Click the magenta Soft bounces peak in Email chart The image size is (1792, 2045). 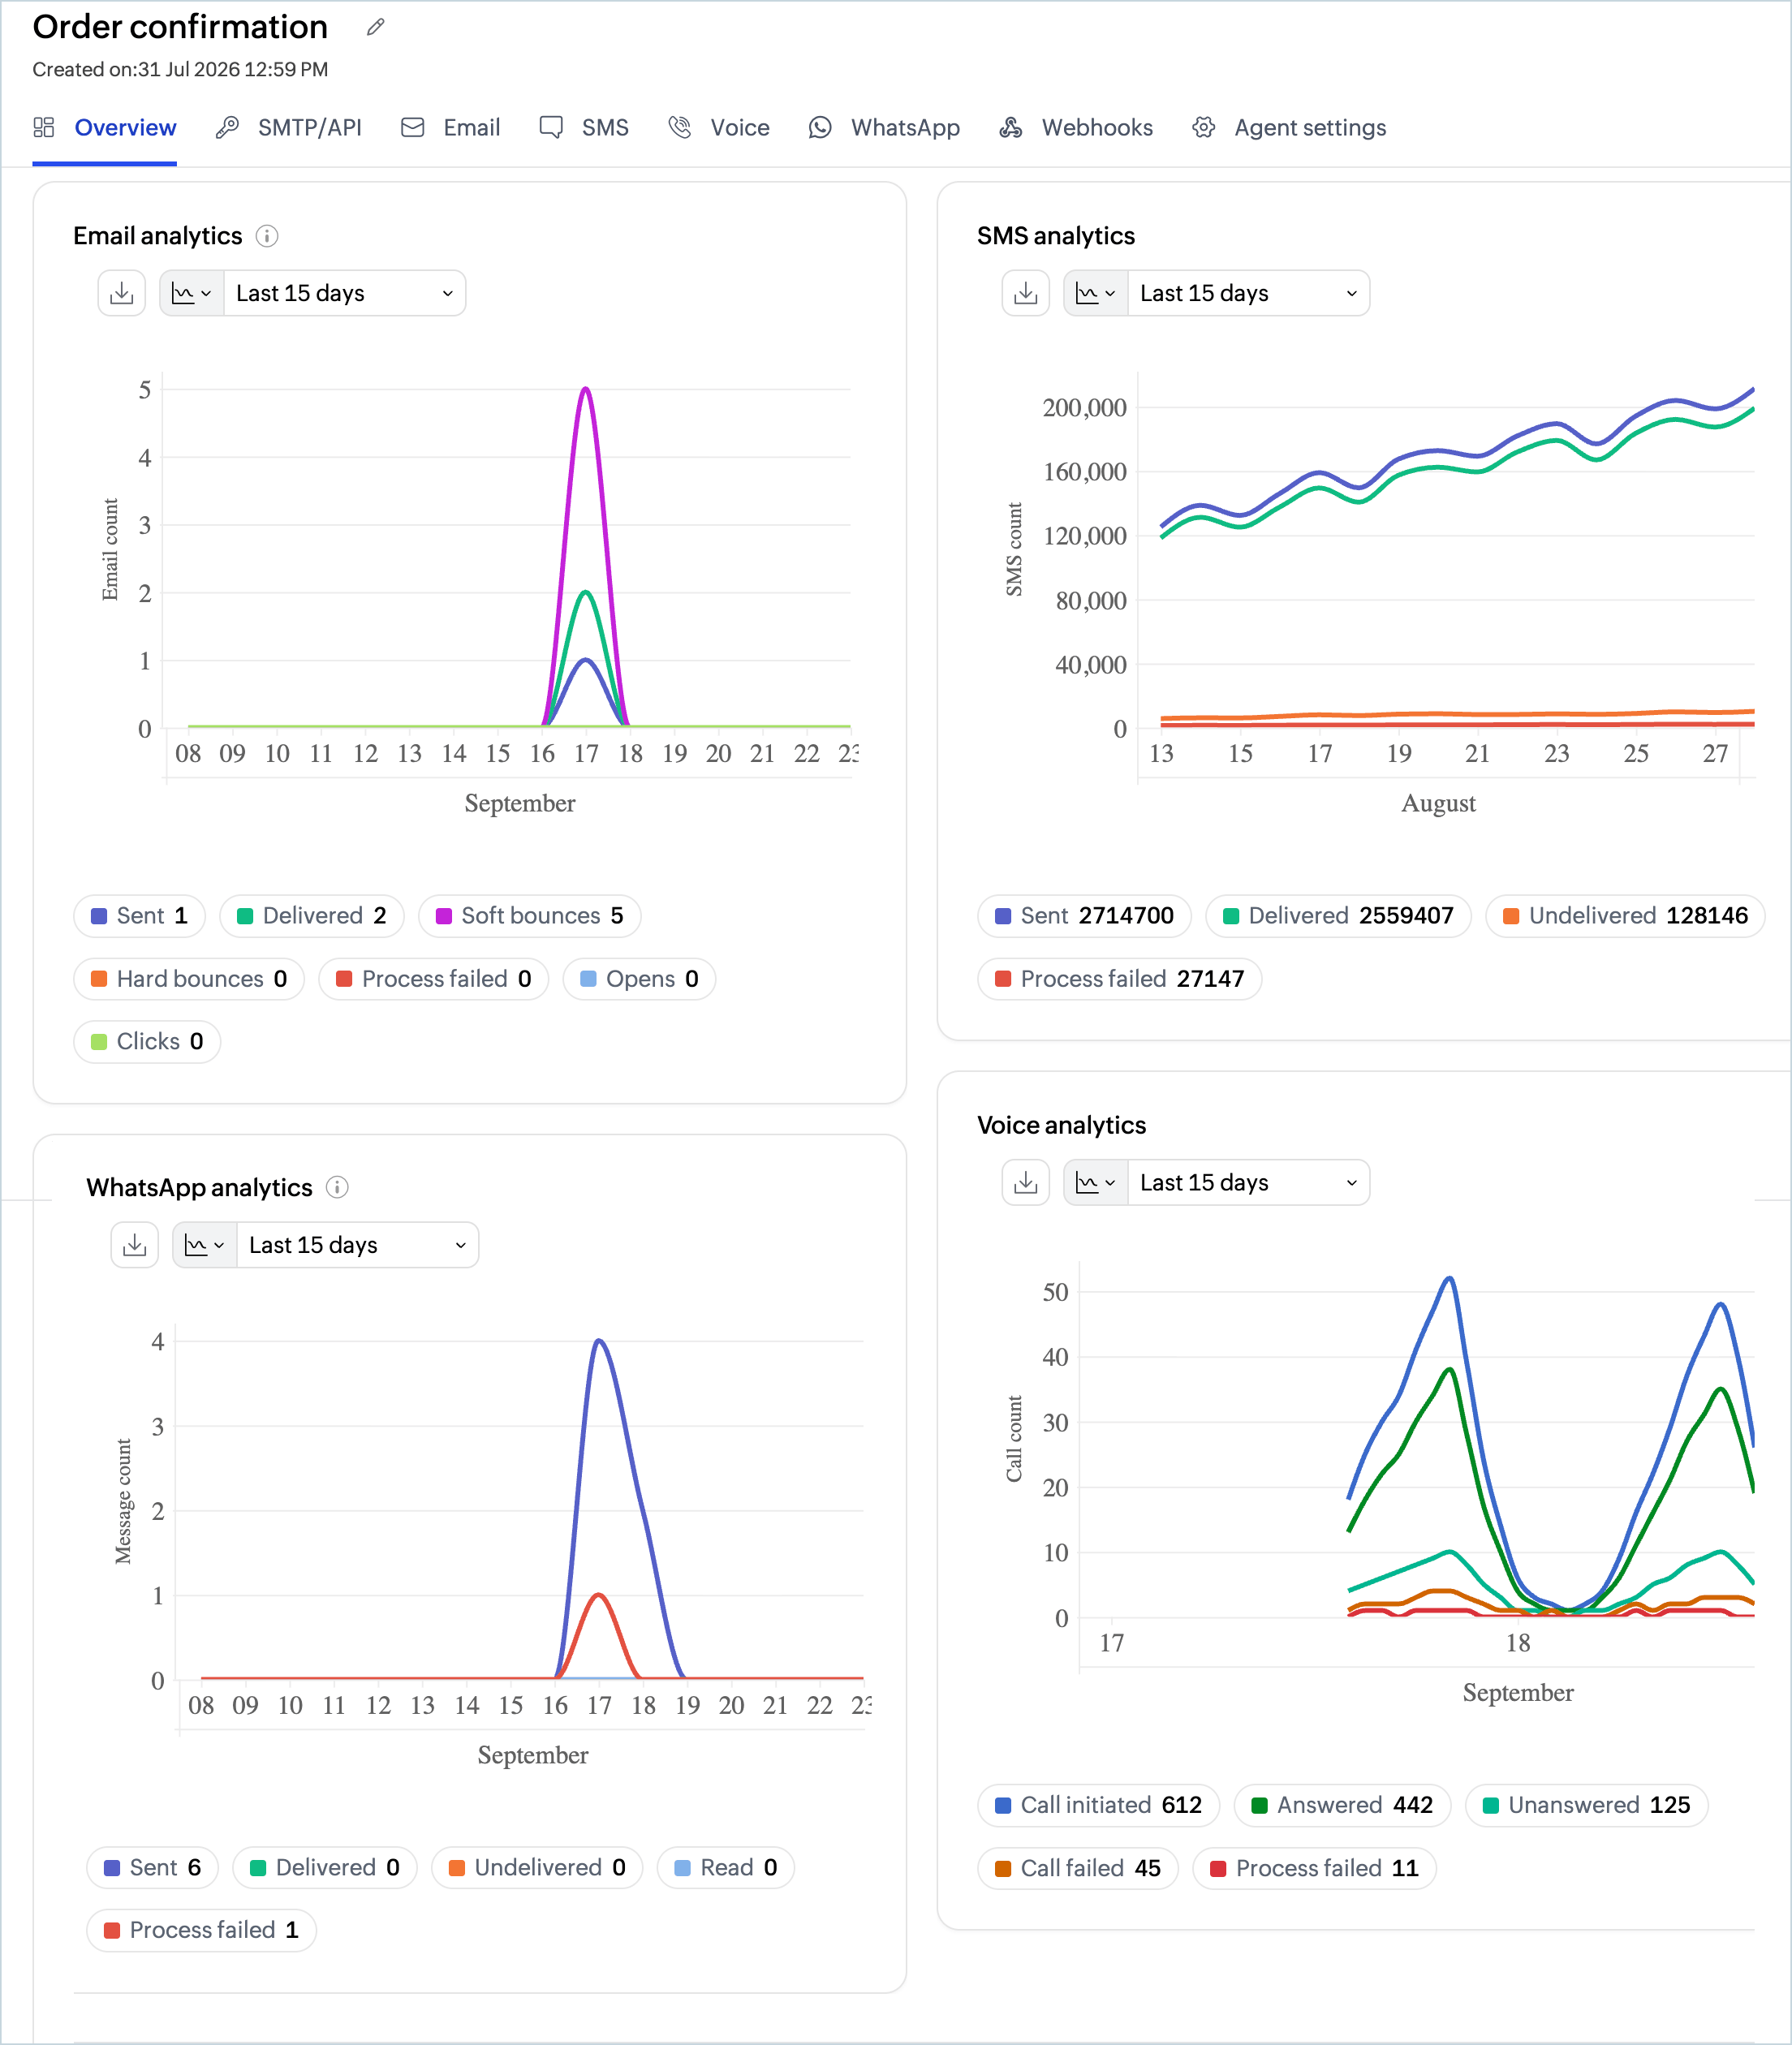586,389
